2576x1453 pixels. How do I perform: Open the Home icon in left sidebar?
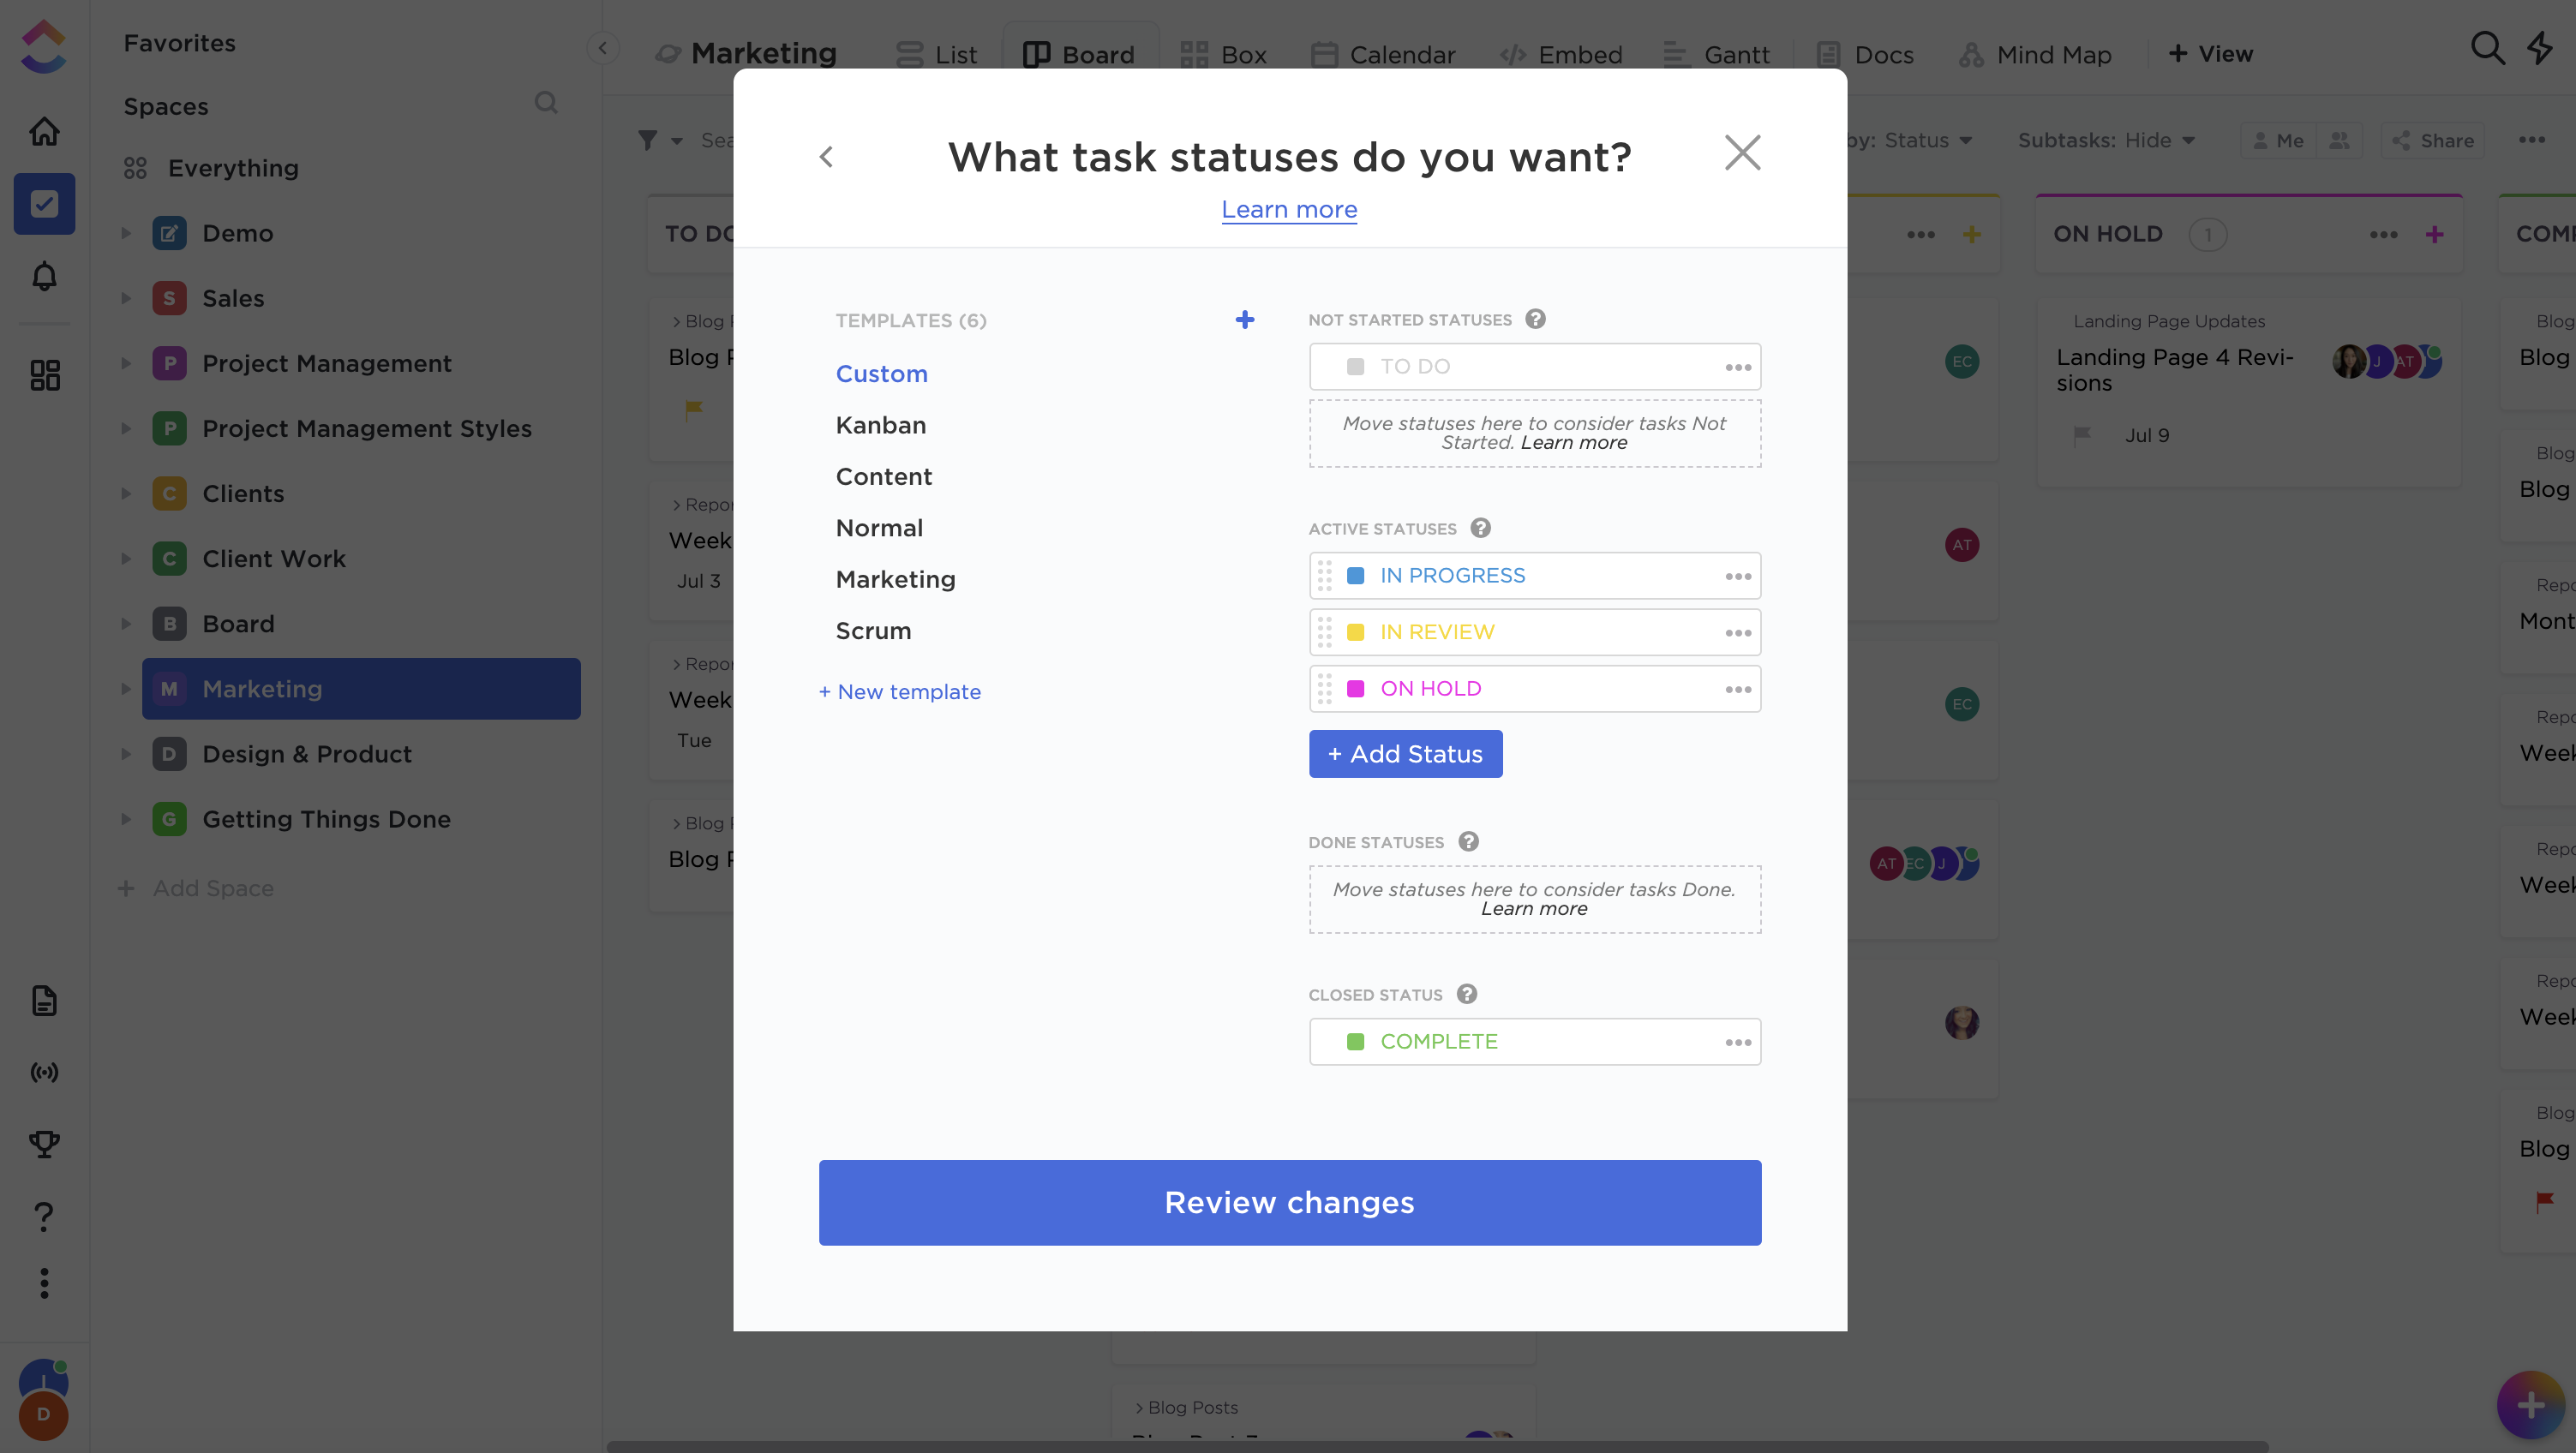44,132
